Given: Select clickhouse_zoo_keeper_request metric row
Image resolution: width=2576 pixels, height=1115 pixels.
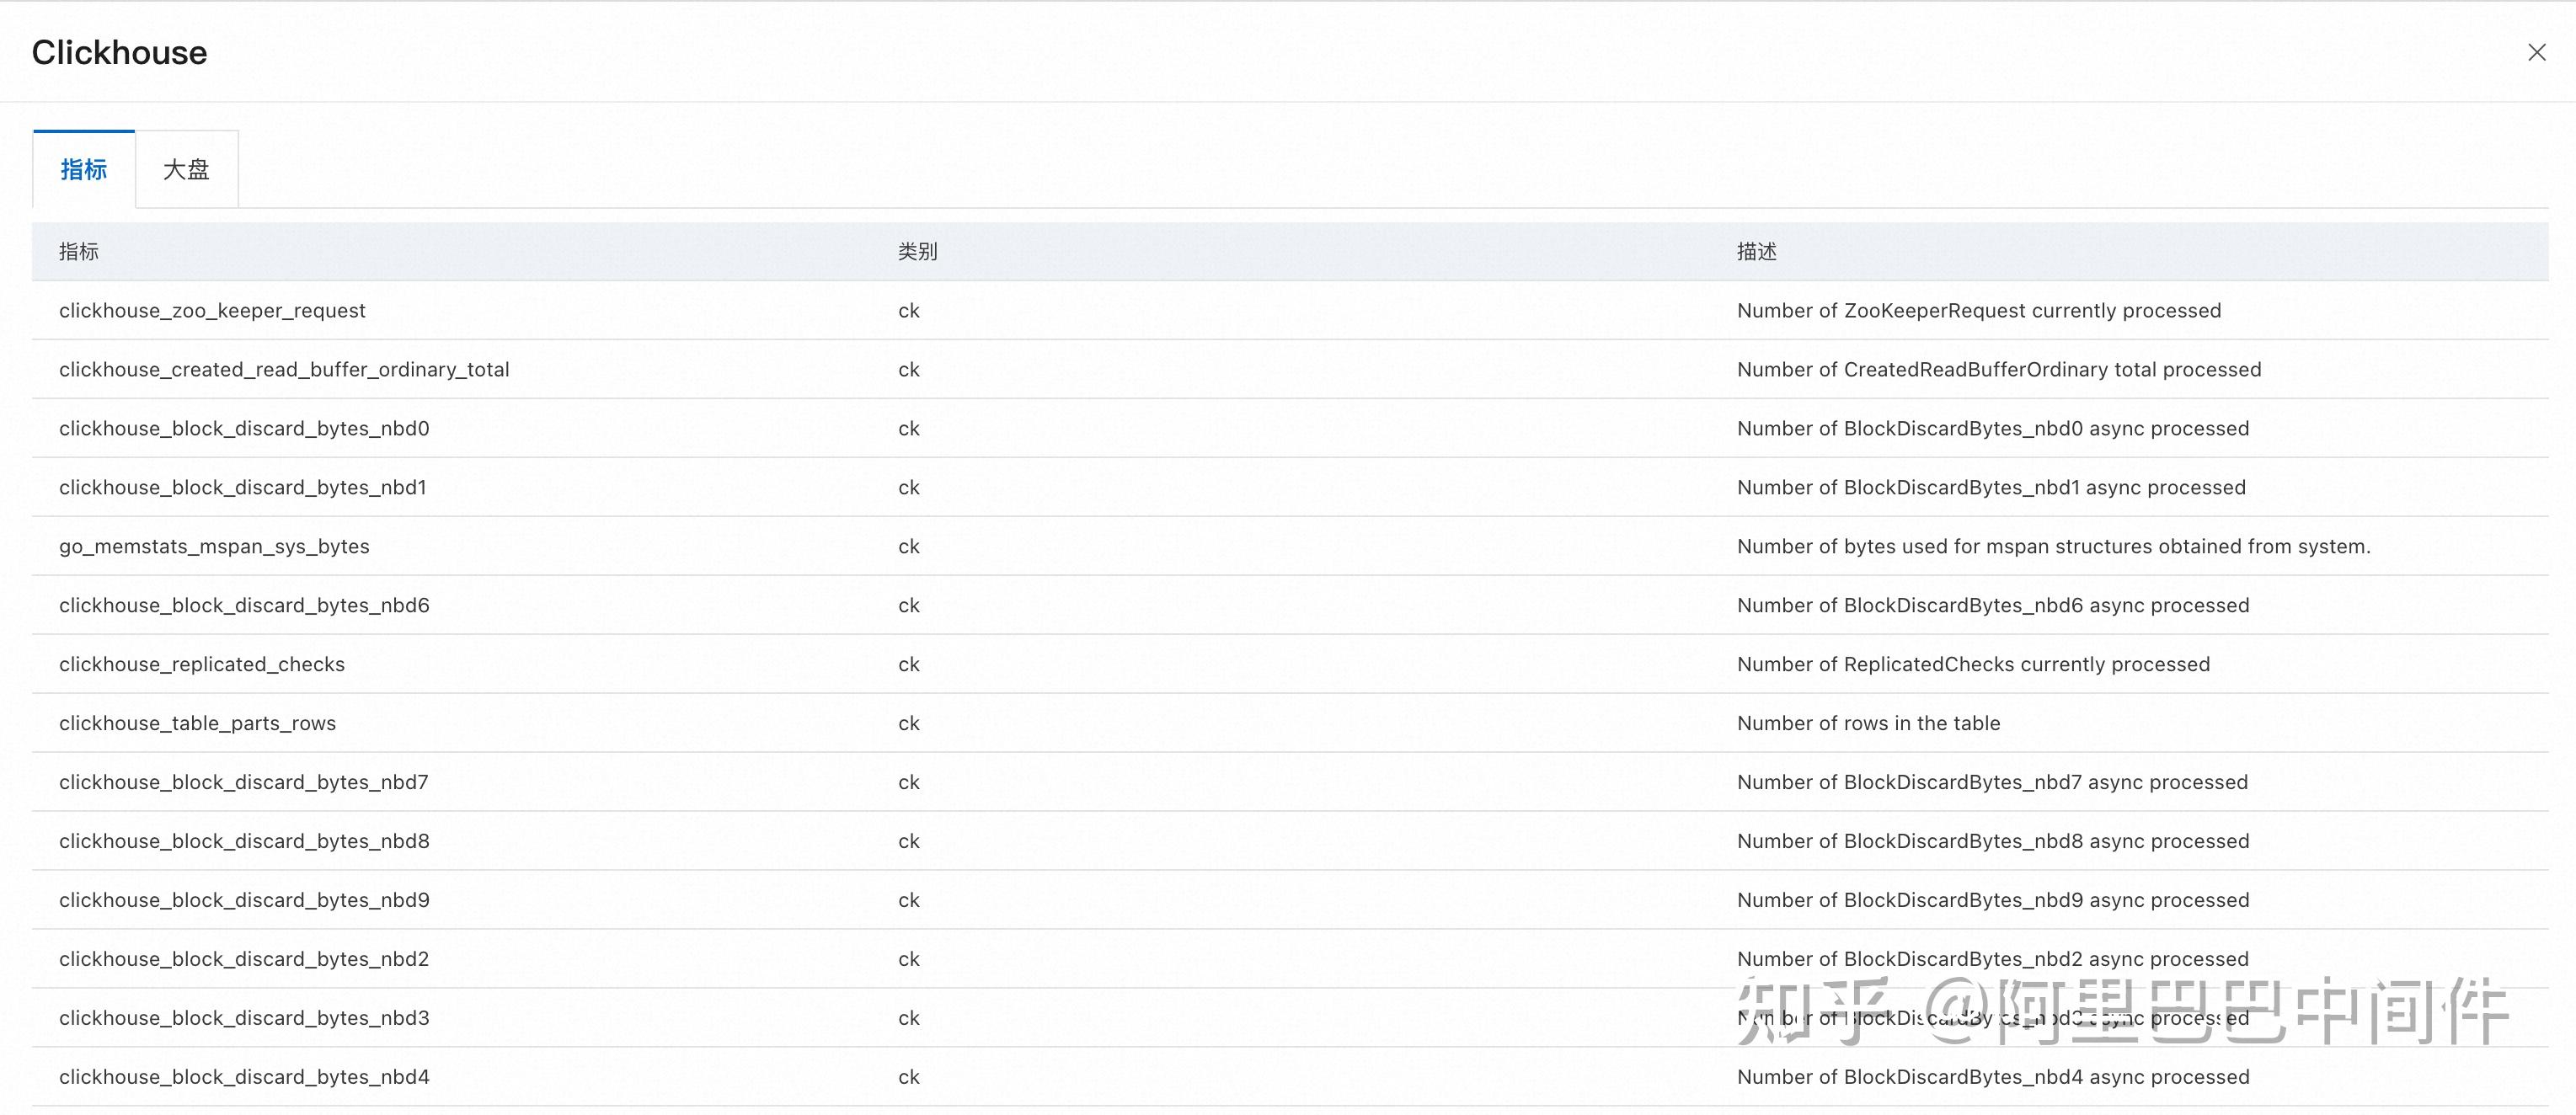Looking at the screenshot, I should [212, 311].
